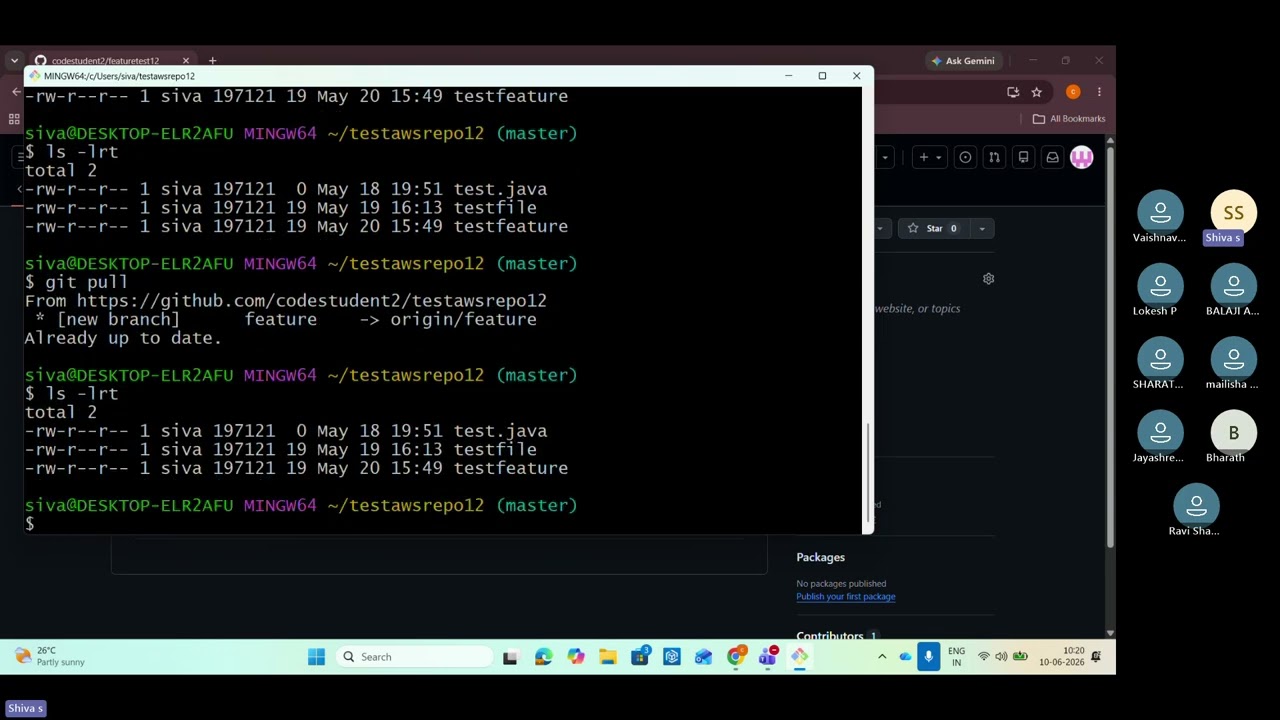Viewport: 1280px width, 720px height.
Task: Click the install app icon in address bar
Action: click(x=1013, y=92)
